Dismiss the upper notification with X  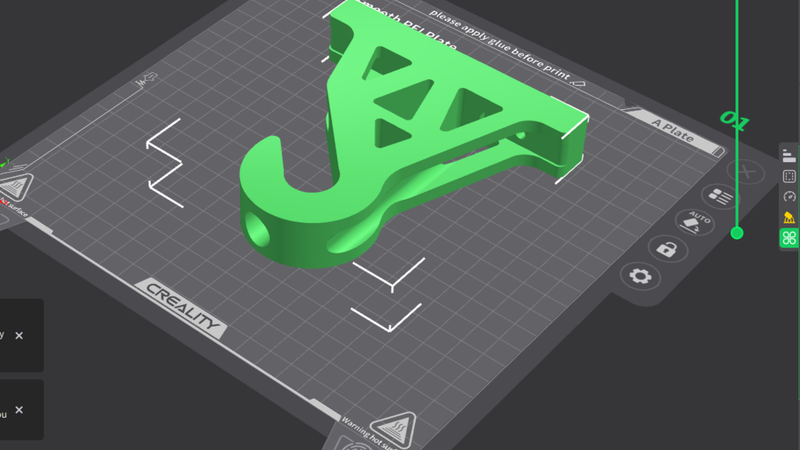point(19,336)
